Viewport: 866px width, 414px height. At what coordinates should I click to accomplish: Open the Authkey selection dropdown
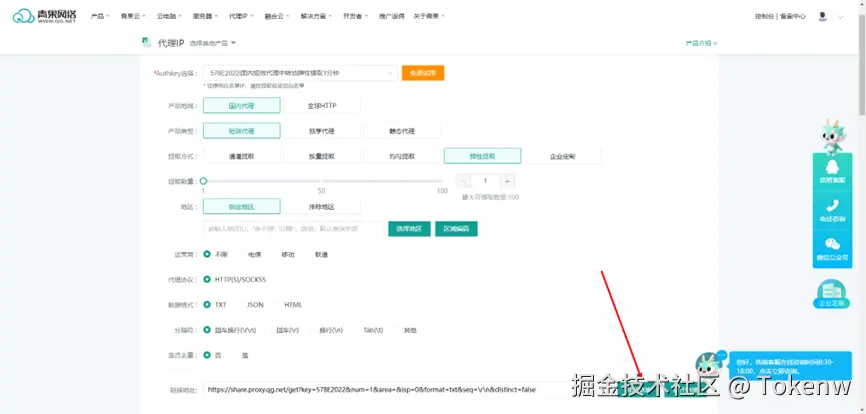click(300, 73)
